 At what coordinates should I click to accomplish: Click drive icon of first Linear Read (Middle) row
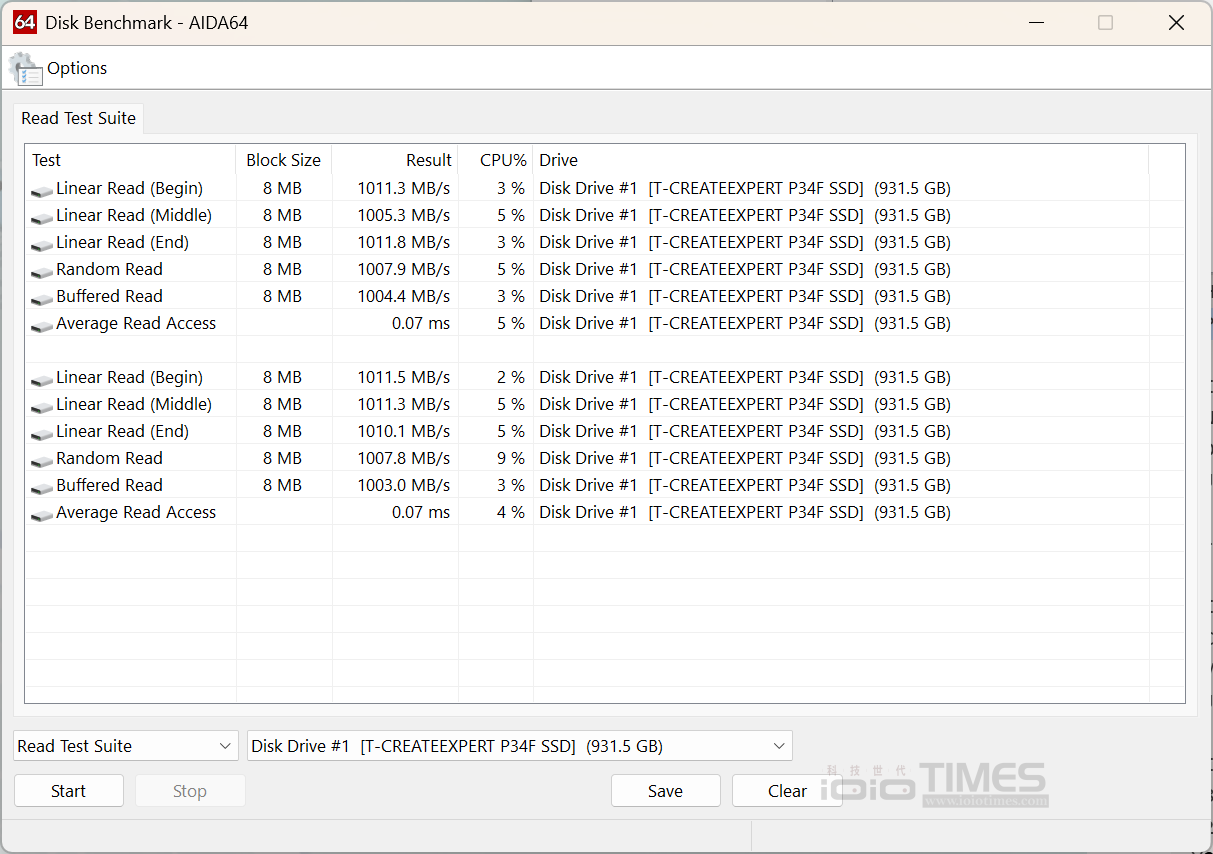(42, 217)
